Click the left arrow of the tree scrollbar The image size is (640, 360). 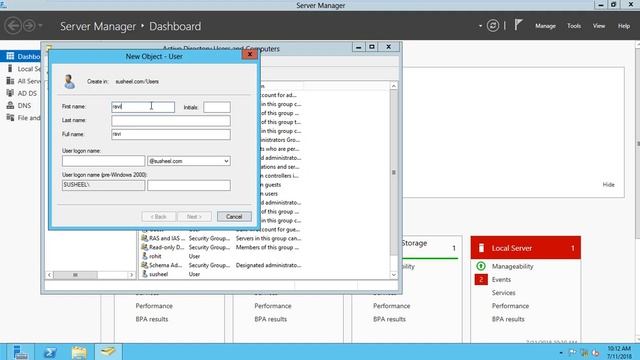pos(49,275)
